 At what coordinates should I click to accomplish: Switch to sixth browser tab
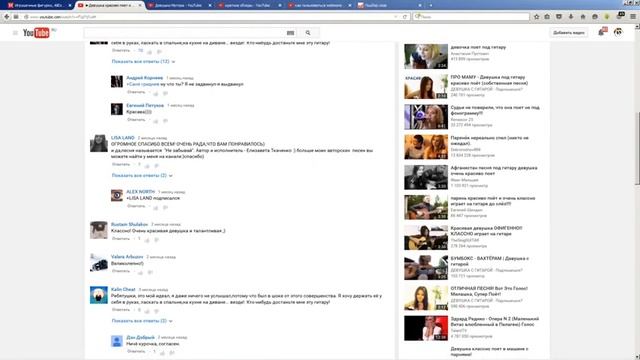tap(389, 5)
